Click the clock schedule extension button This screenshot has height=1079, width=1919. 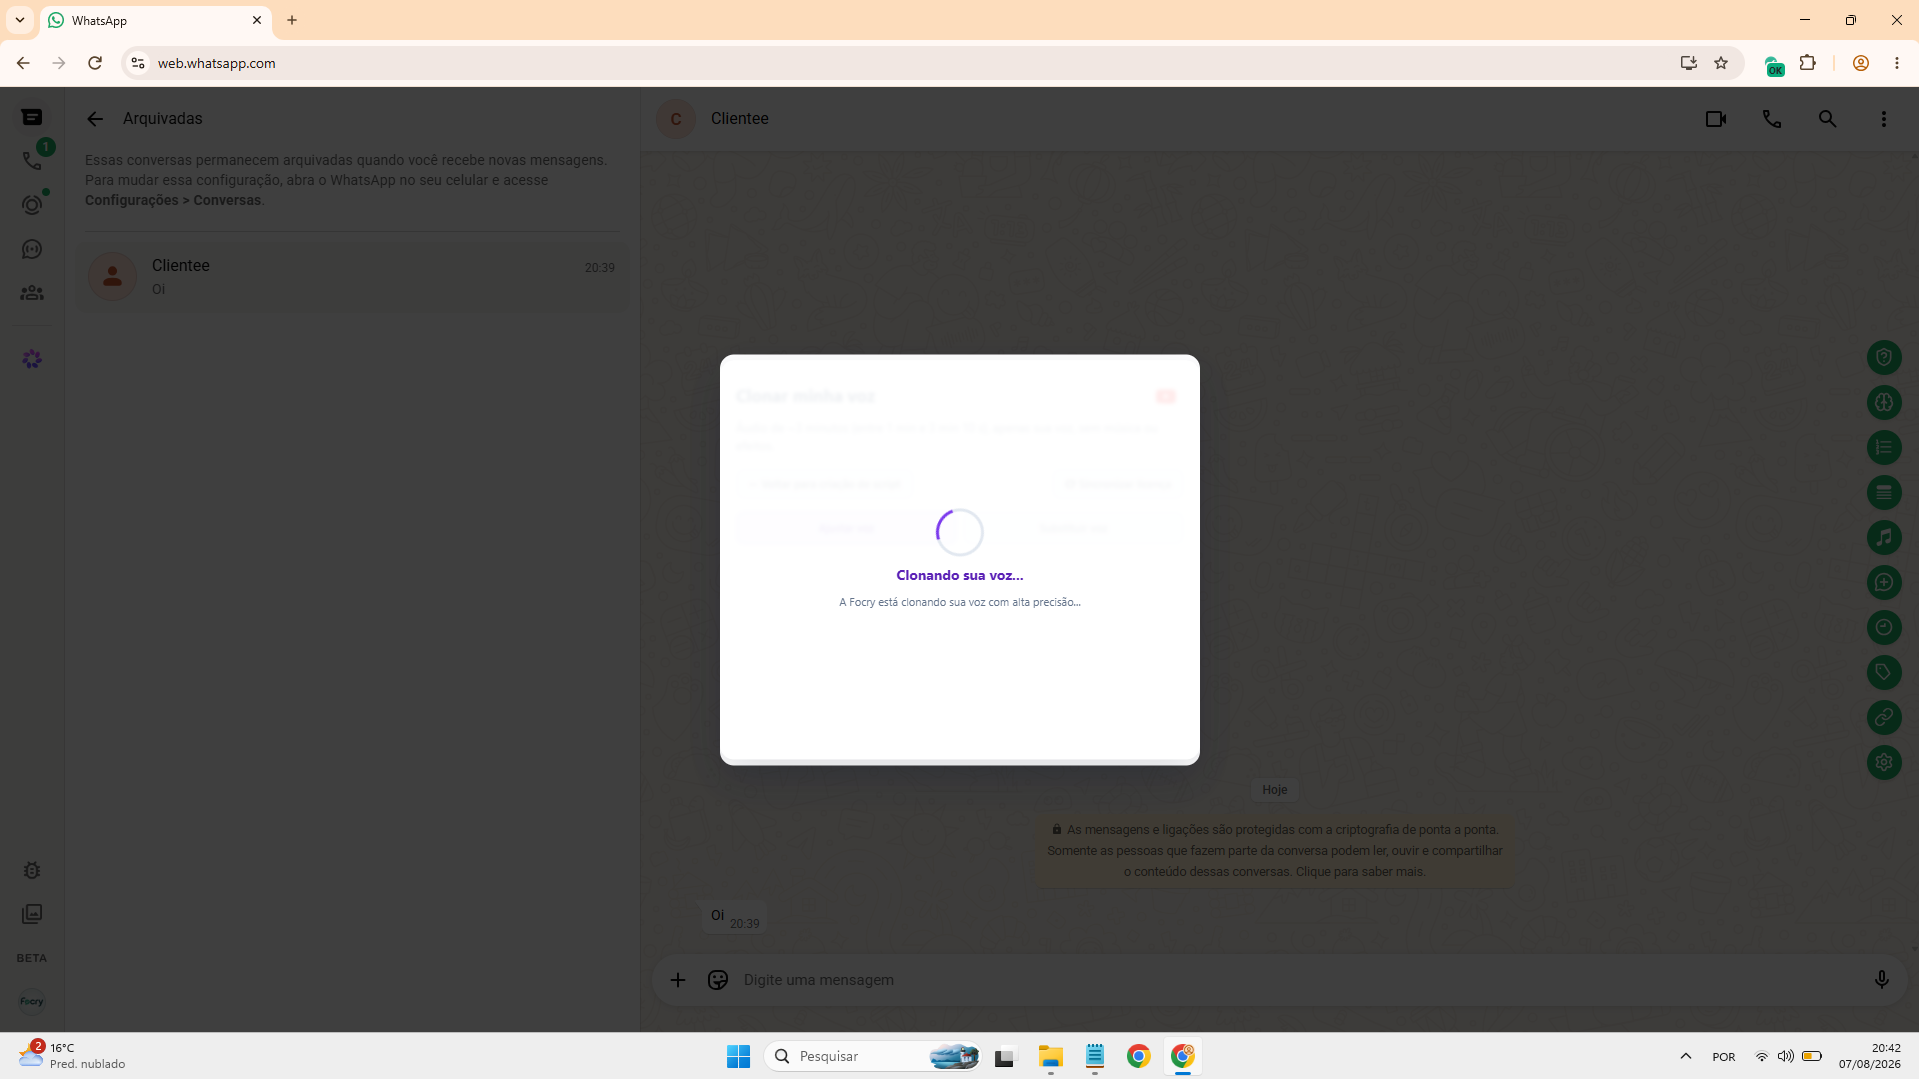tap(1884, 627)
